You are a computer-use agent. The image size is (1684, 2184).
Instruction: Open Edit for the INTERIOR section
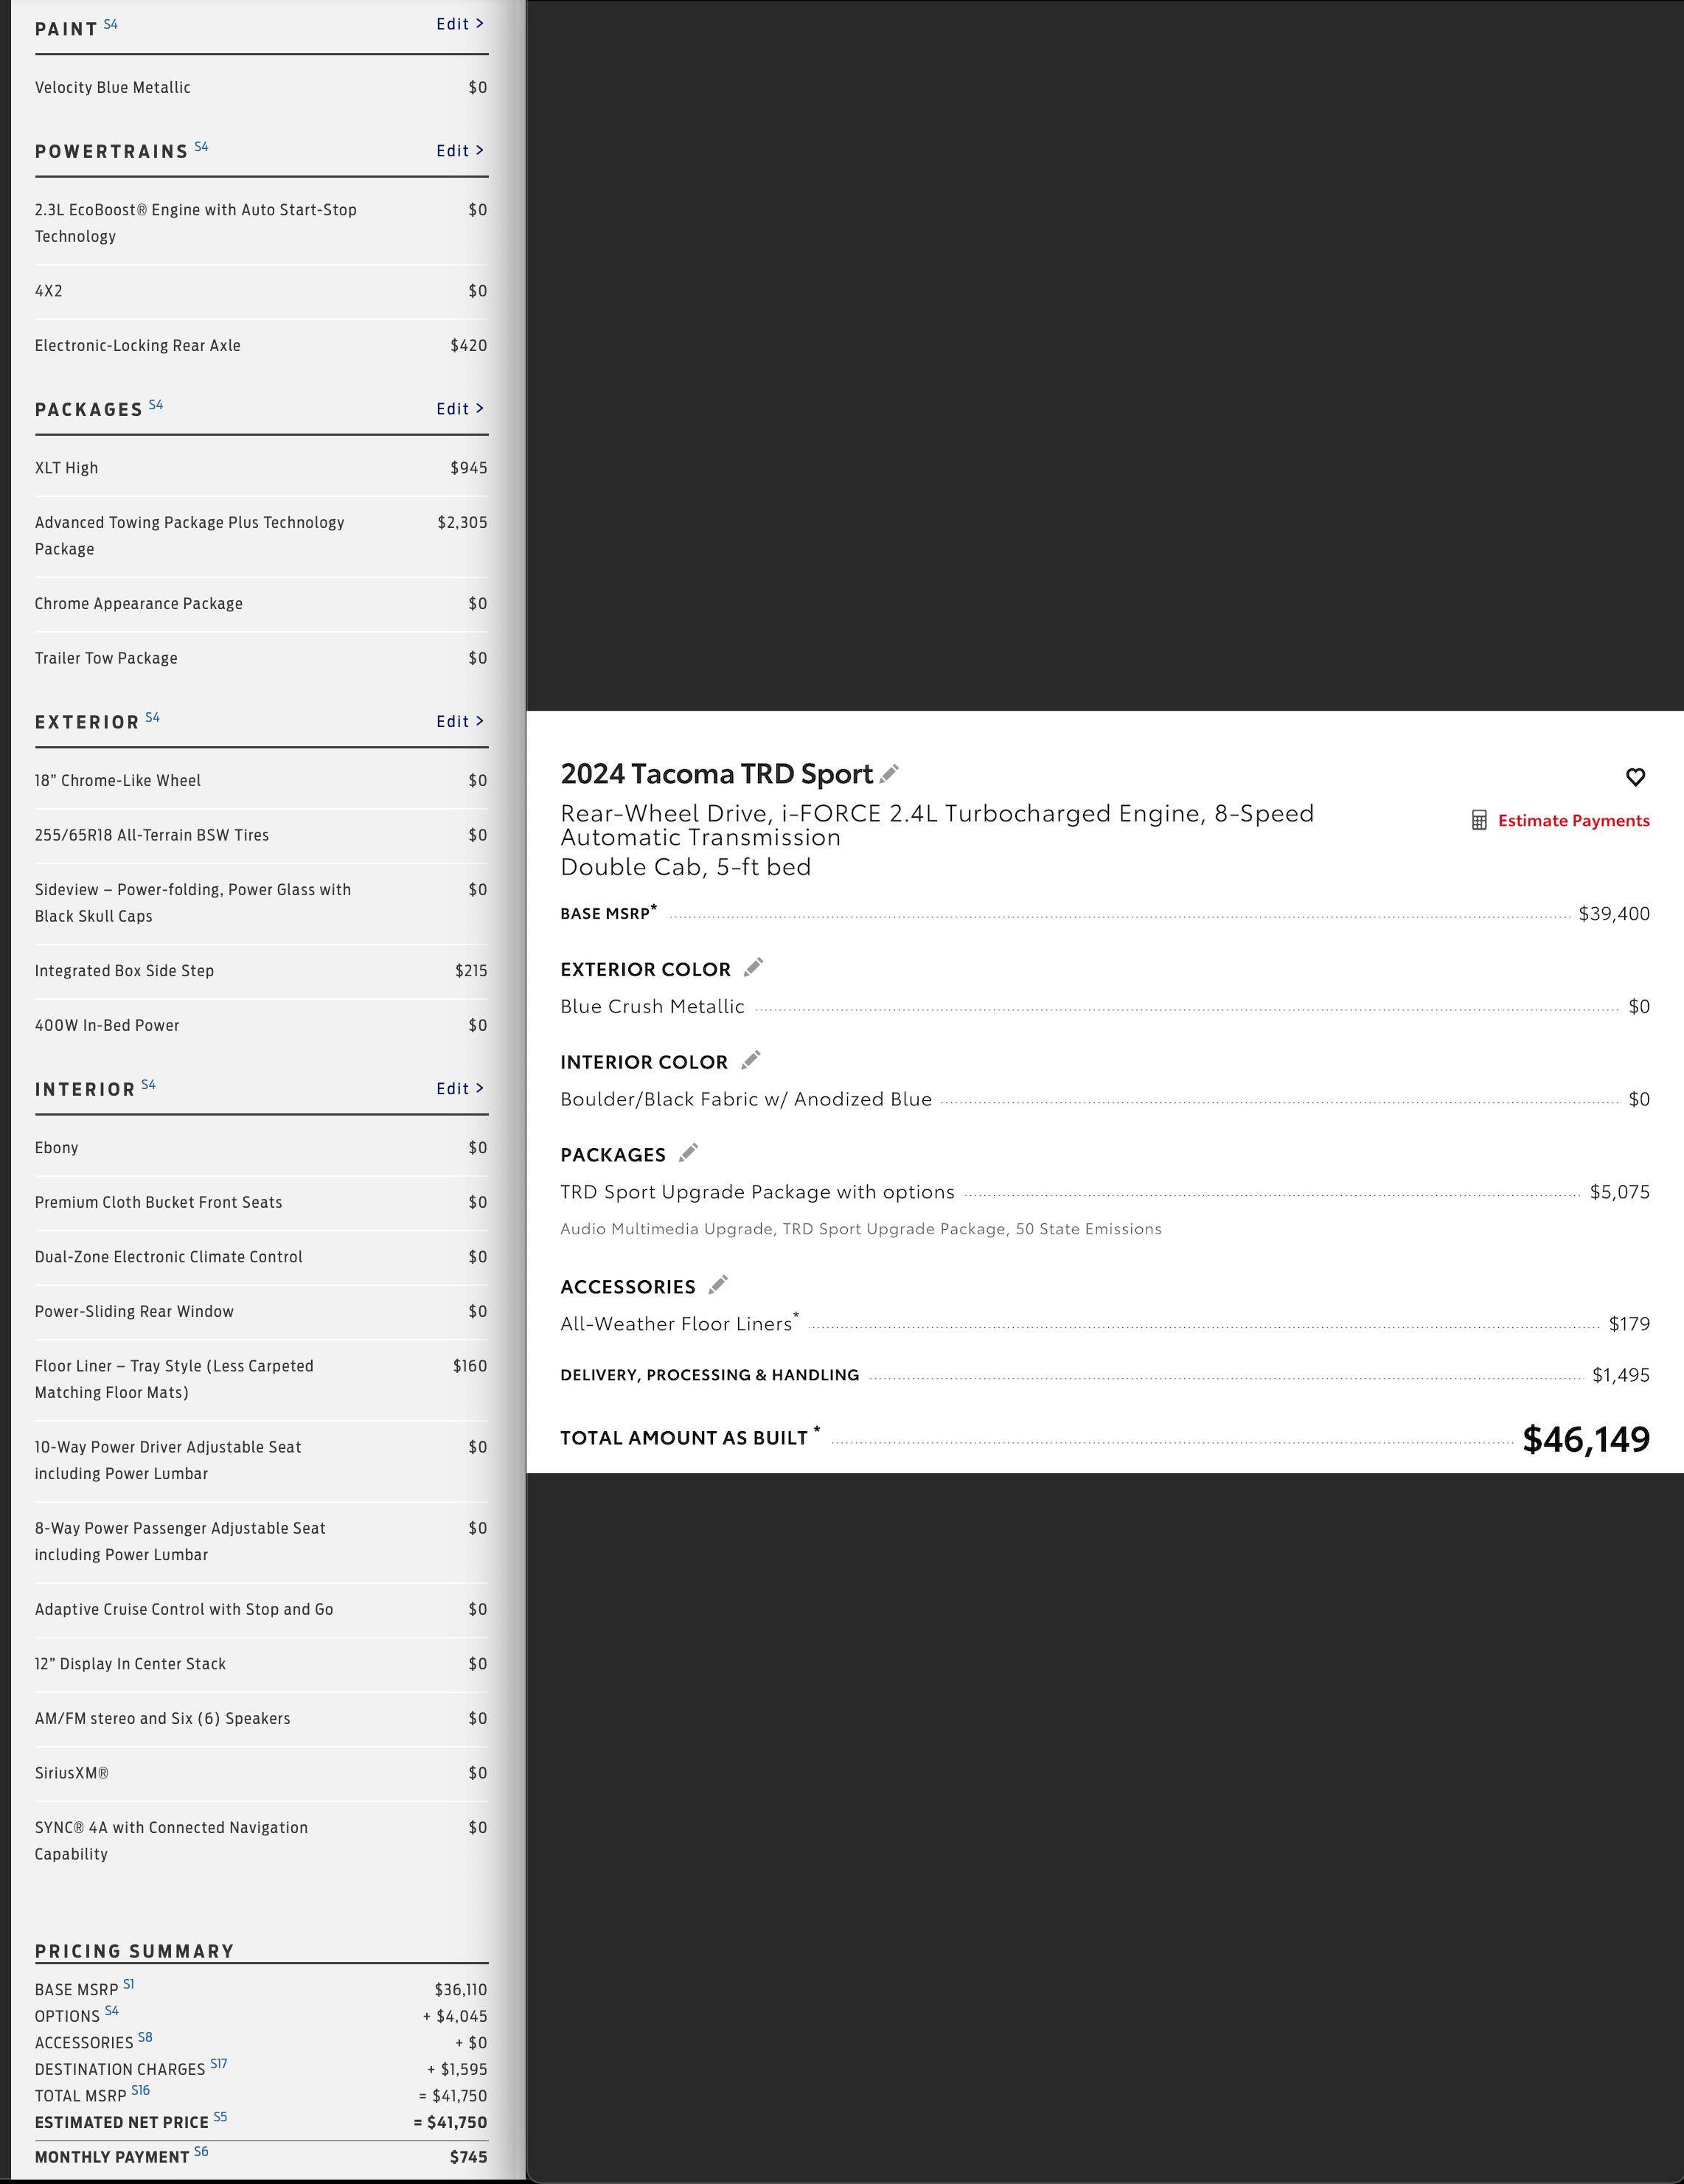click(460, 1089)
